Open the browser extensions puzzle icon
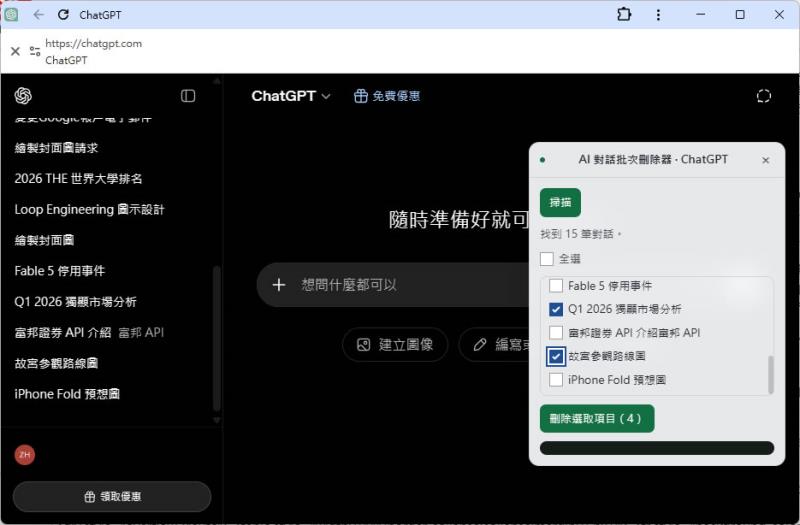800x525 pixels. (624, 14)
